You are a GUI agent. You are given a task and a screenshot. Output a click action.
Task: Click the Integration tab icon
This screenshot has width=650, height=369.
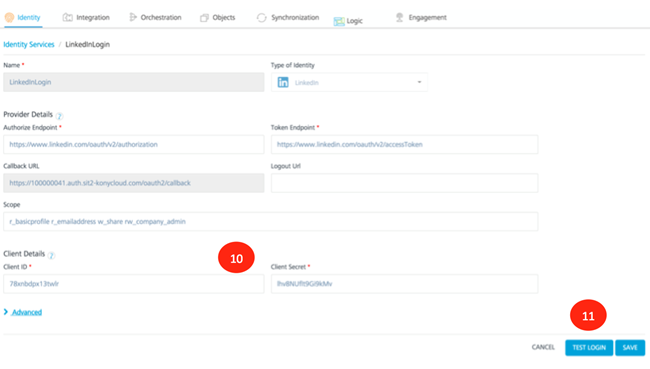[x=68, y=17]
